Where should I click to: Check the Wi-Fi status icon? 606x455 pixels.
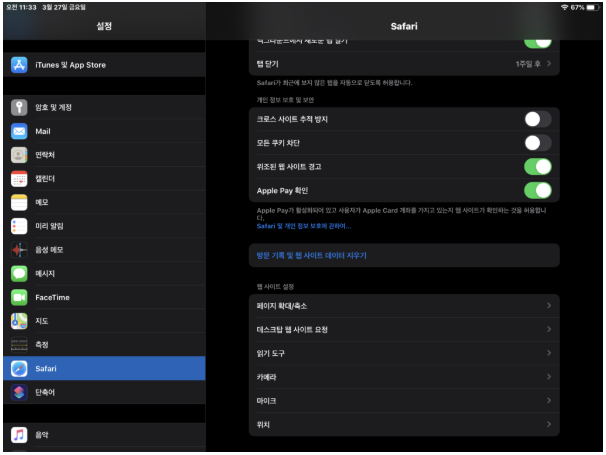pyautogui.click(x=565, y=7)
